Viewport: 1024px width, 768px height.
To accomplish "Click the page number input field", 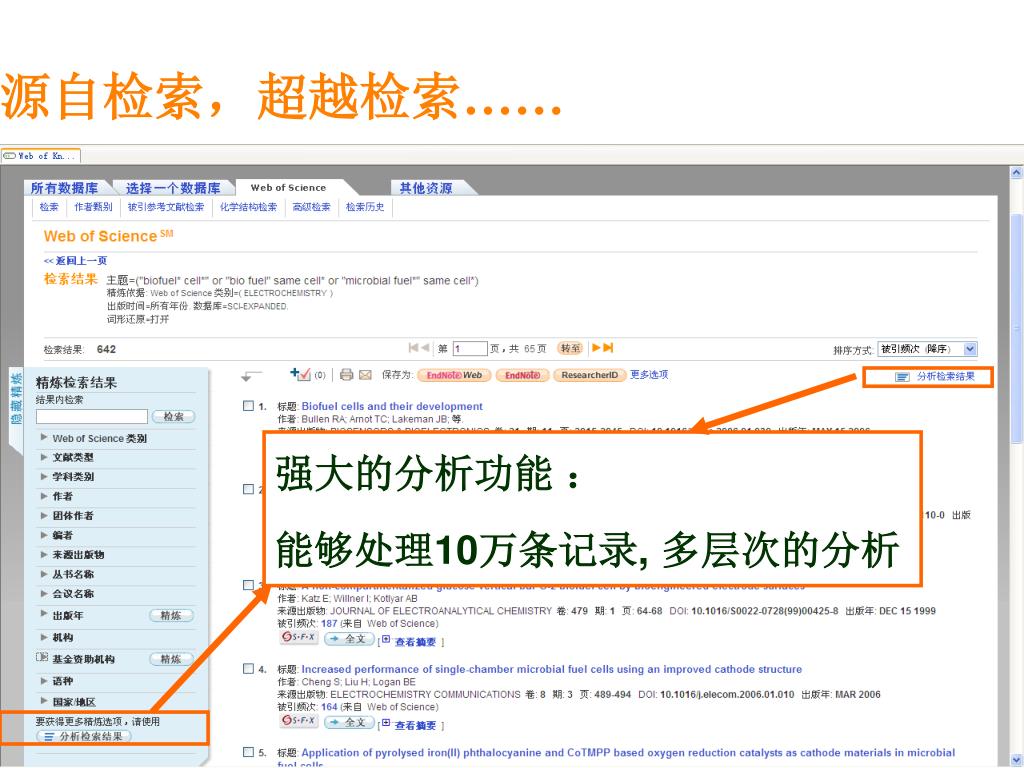I will pos(470,349).
